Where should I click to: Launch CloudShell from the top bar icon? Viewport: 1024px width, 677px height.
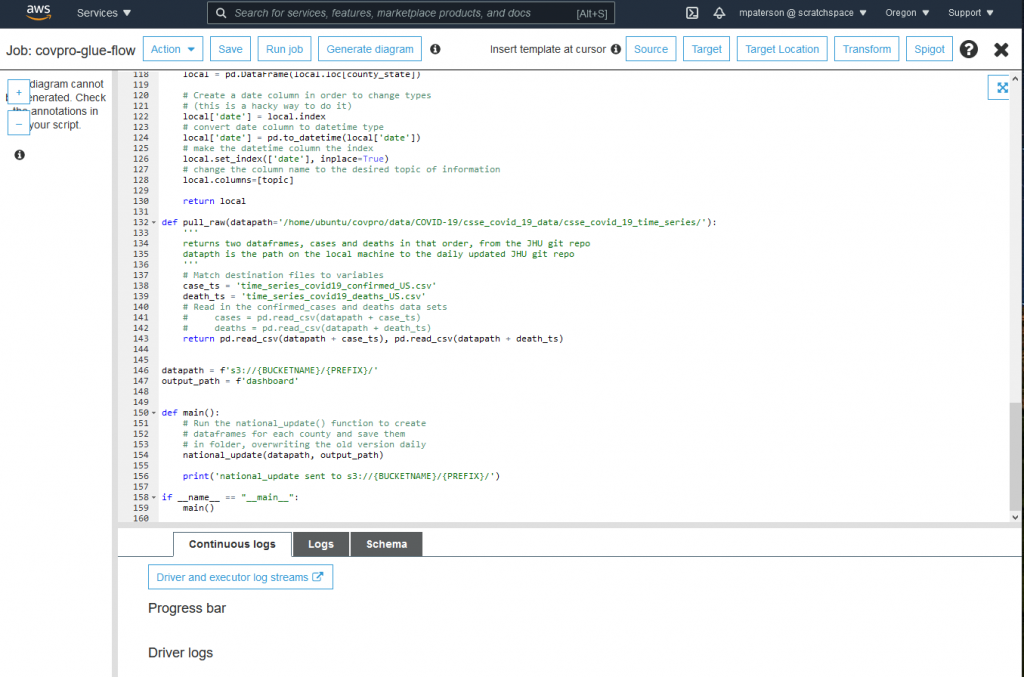(692, 13)
